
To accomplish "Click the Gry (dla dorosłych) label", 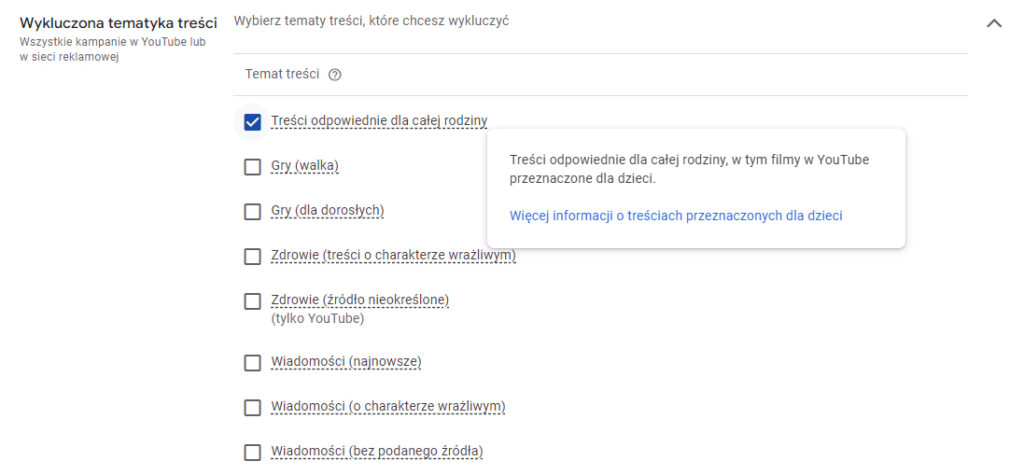I will (x=327, y=210).
